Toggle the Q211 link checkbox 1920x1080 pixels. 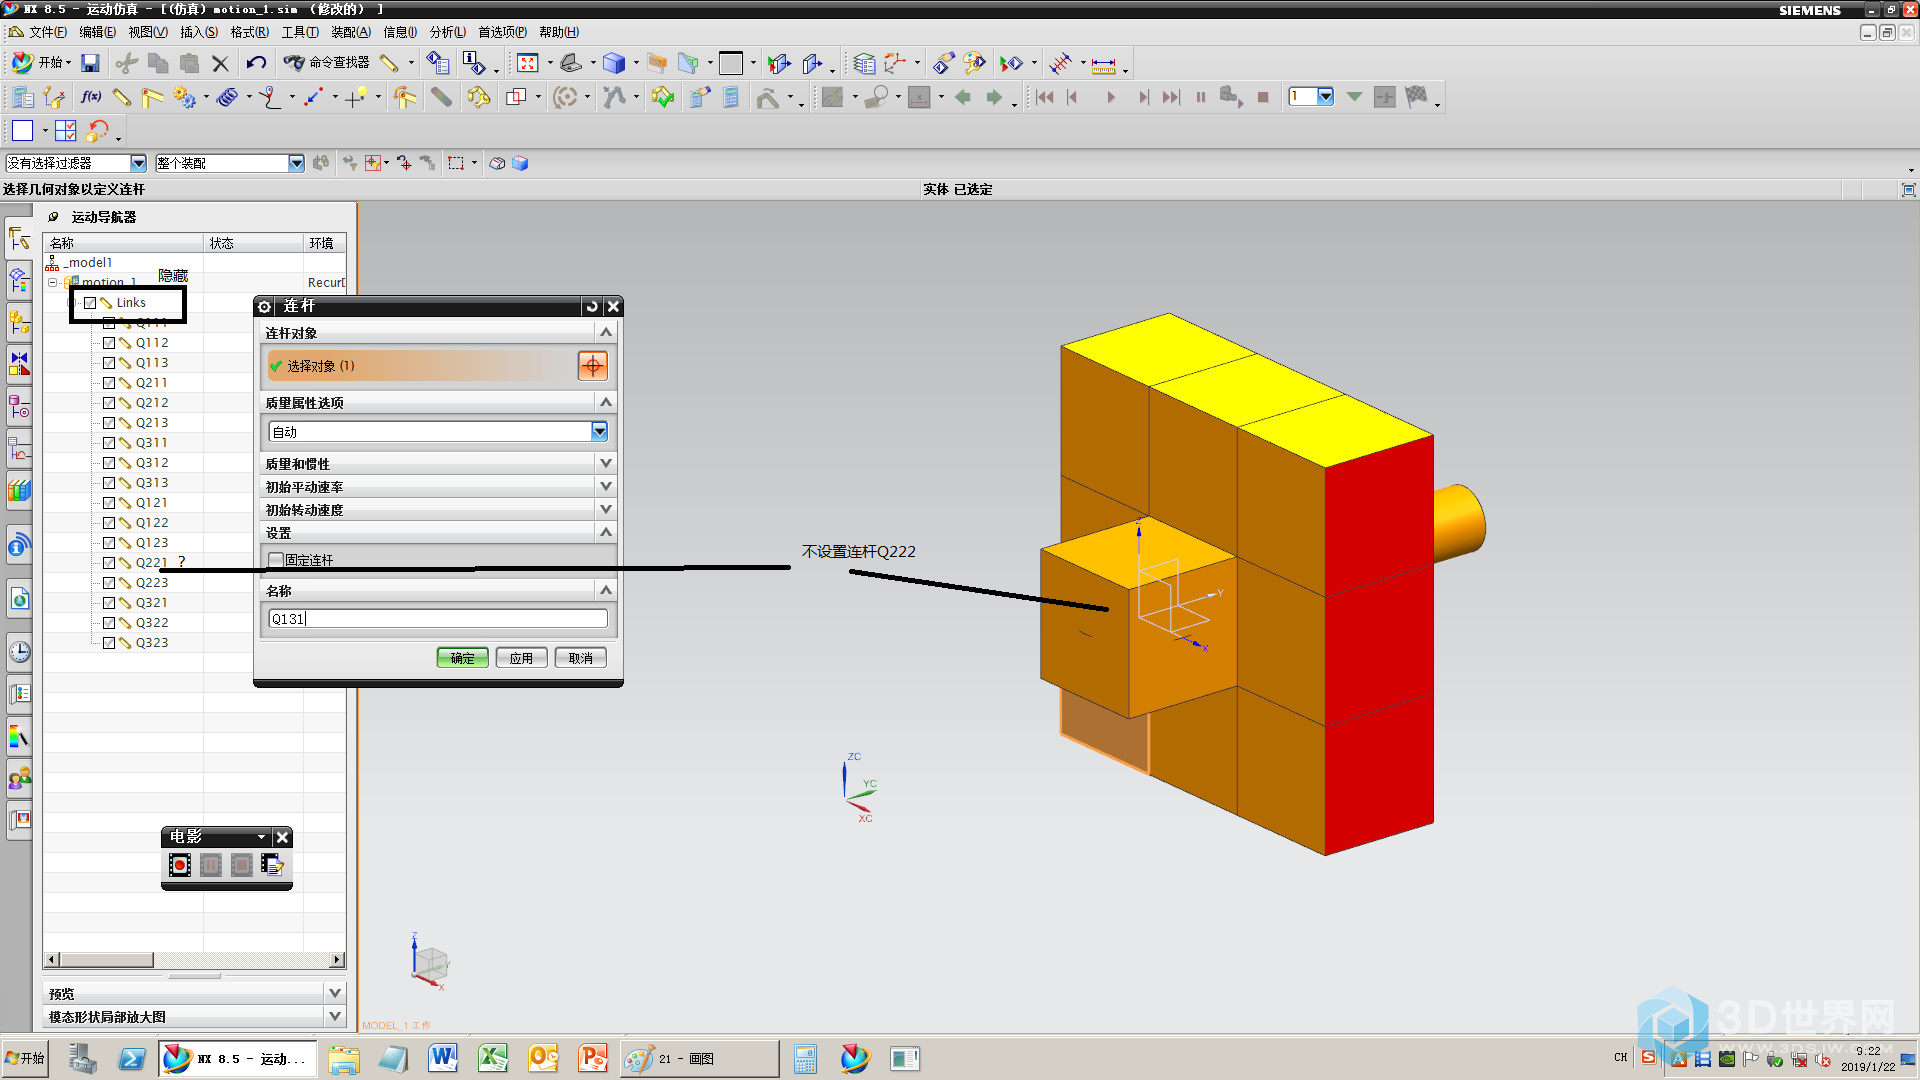(109, 383)
